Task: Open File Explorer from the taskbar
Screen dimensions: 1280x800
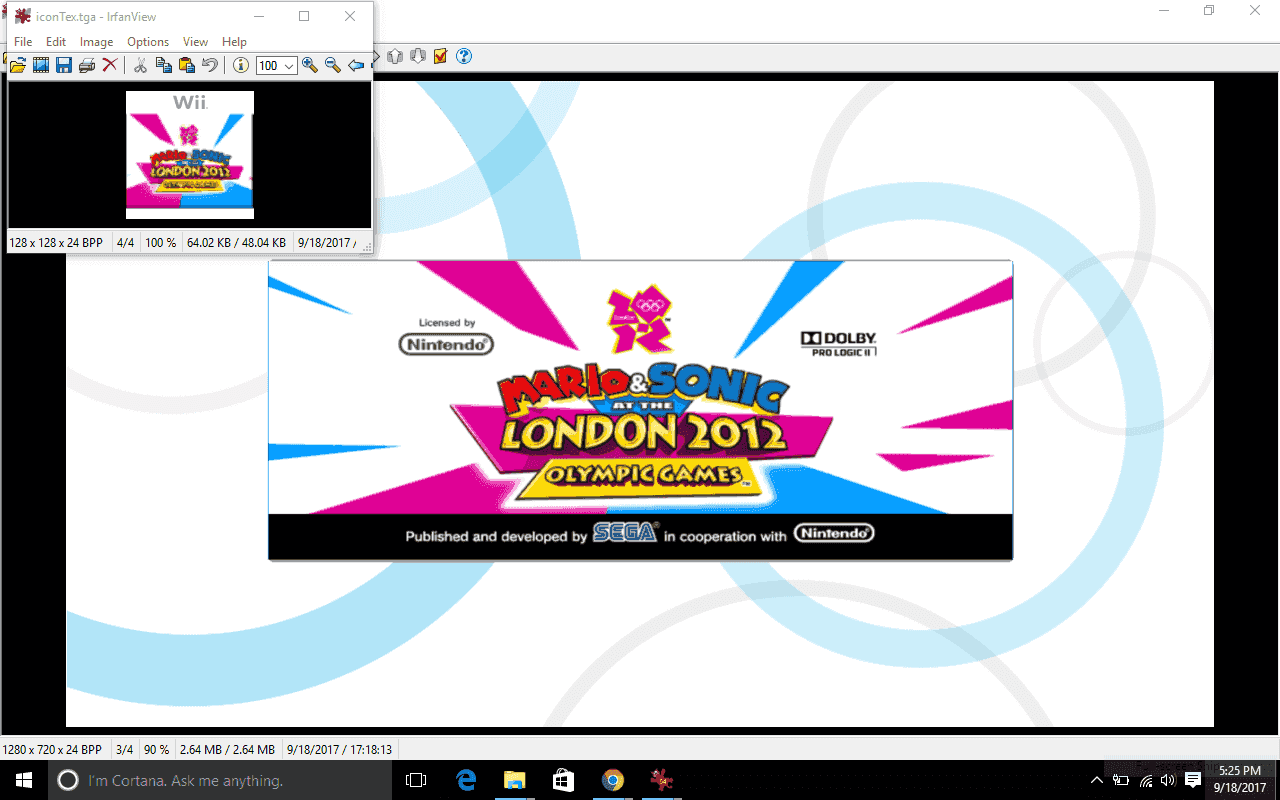Action: coord(514,780)
